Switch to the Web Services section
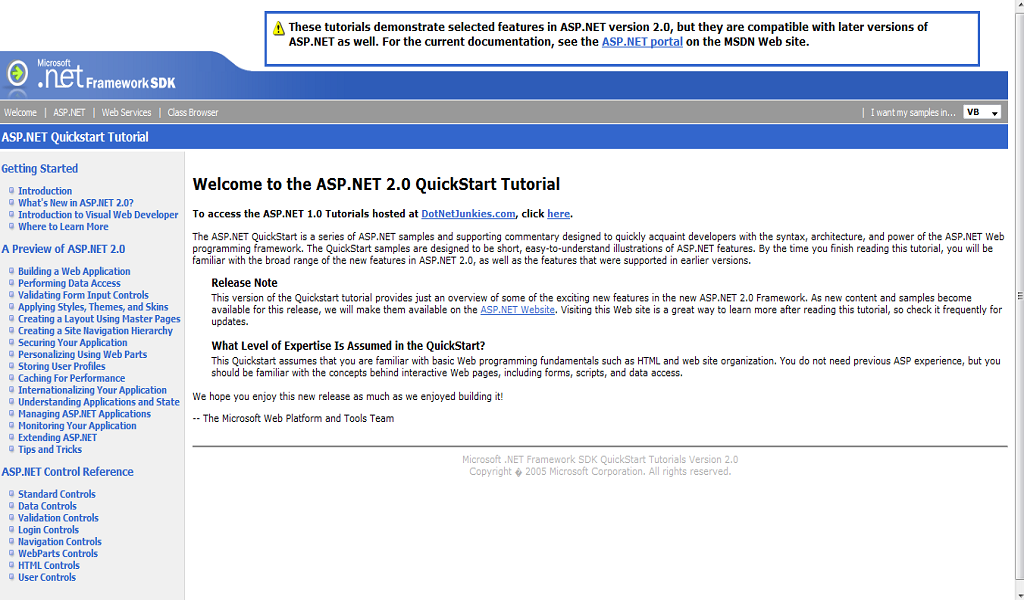The width and height of the screenshot is (1024, 600). 125,112
